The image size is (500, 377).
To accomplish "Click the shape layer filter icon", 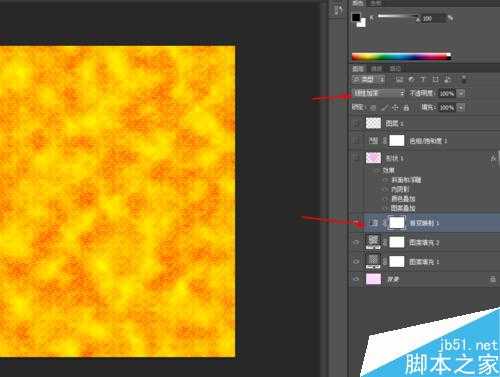I will point(435,79).
